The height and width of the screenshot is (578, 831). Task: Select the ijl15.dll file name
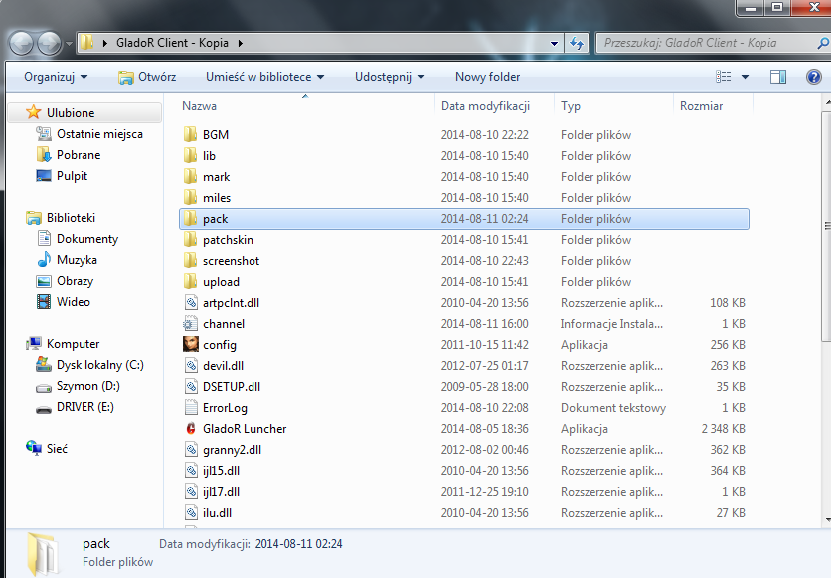point(222,470)
